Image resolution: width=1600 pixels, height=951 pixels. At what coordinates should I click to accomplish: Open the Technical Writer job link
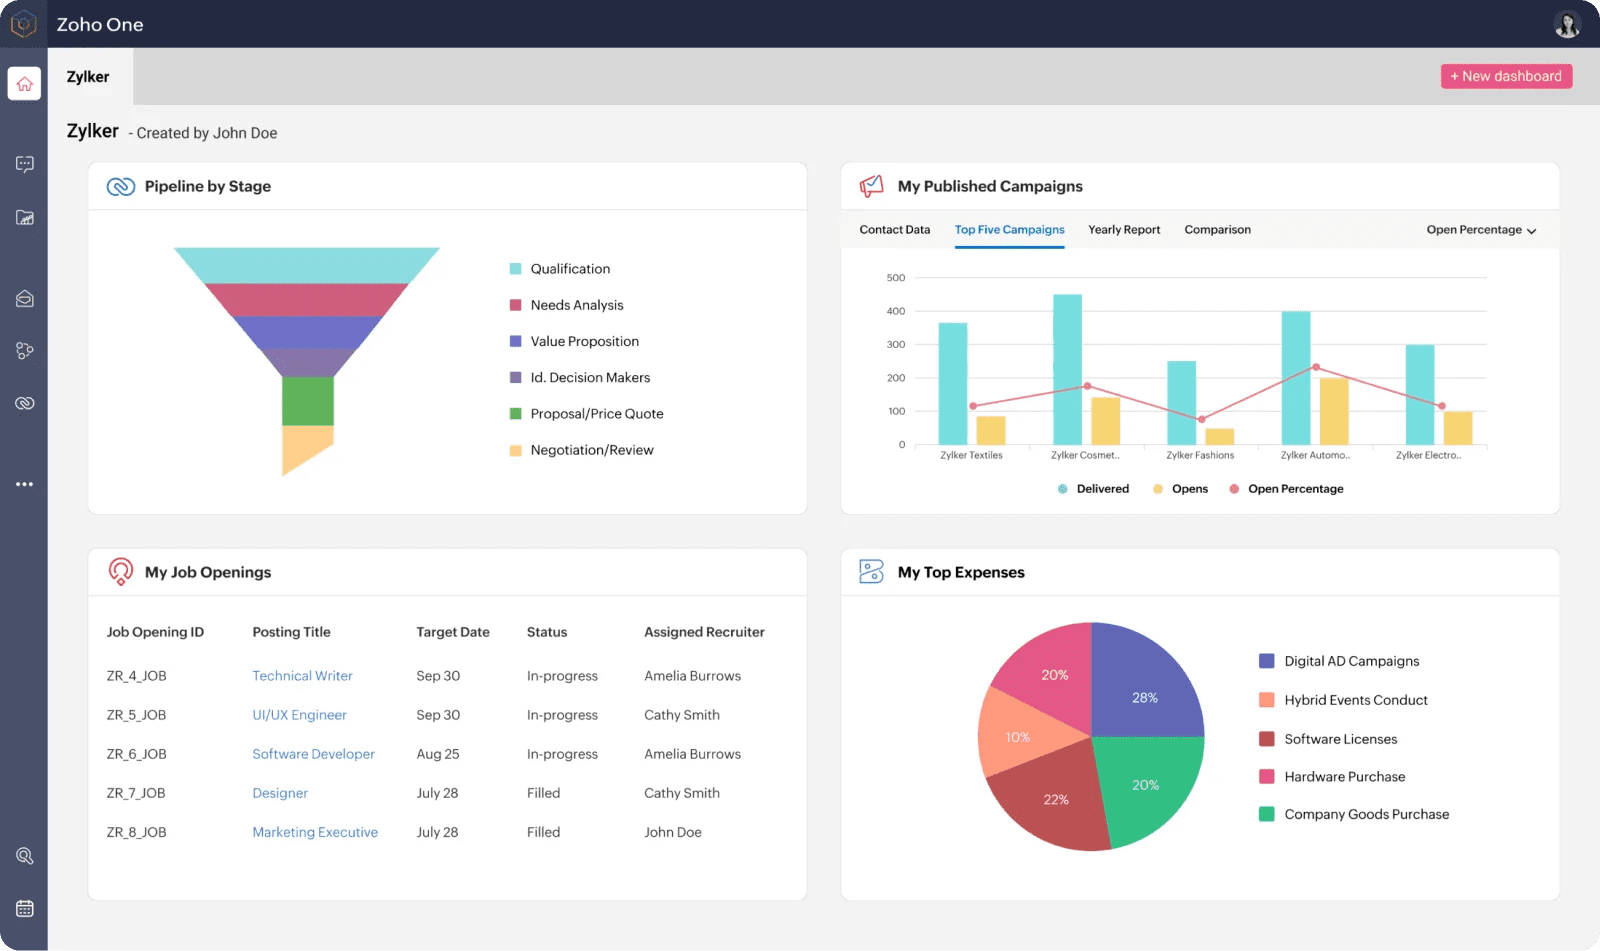302,676
